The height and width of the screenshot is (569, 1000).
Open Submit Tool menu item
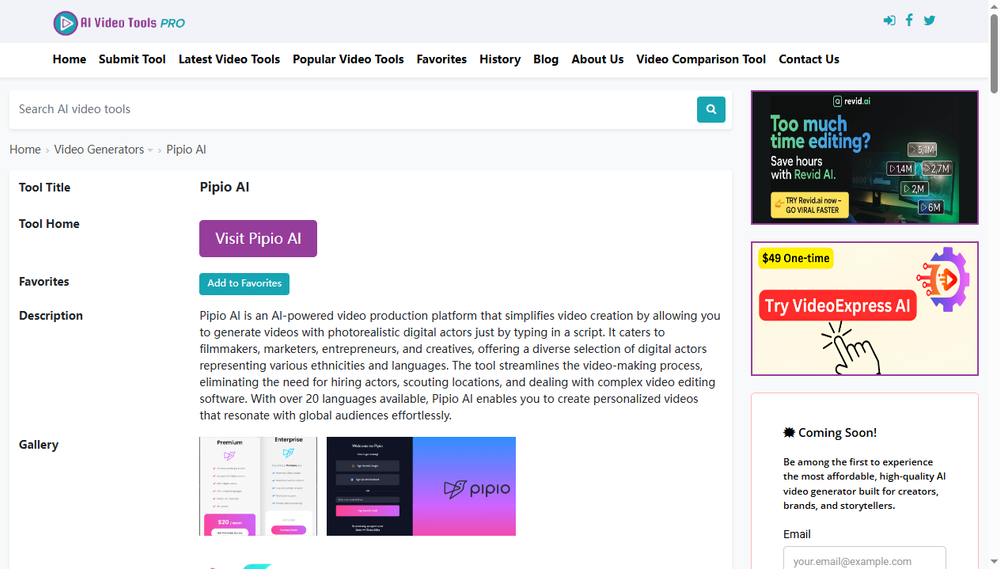coord(132,59)
